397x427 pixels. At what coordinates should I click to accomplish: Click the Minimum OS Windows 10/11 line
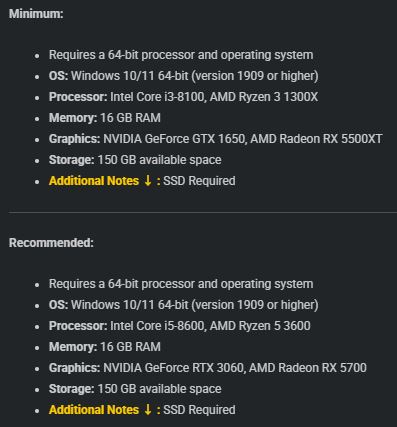click(x=184, y=76)
